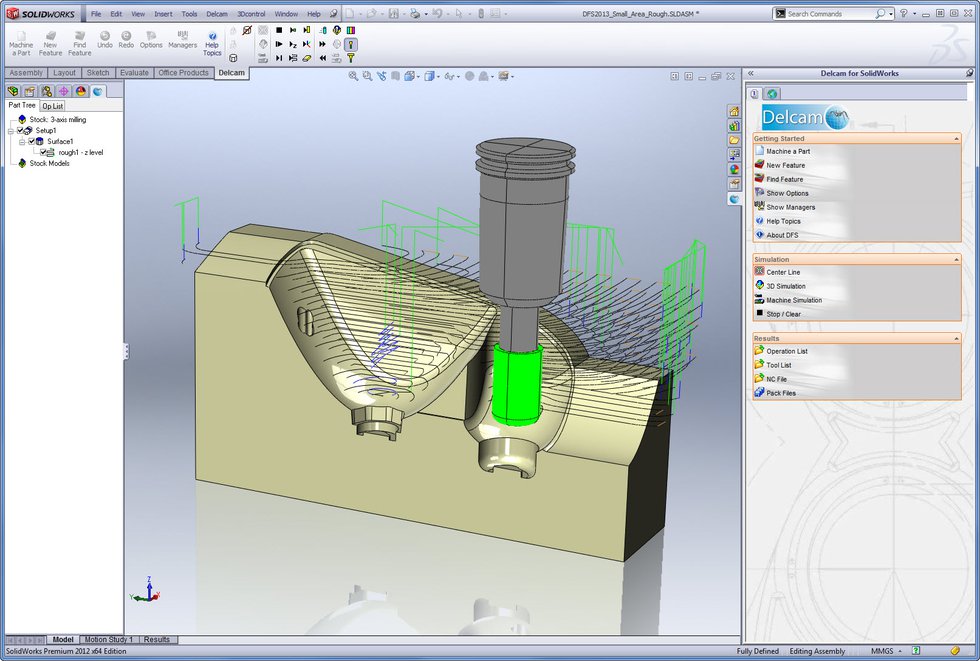Select the Machine Simulation icon
Screen dimensions: 980x661
click(x=762, y=300)
